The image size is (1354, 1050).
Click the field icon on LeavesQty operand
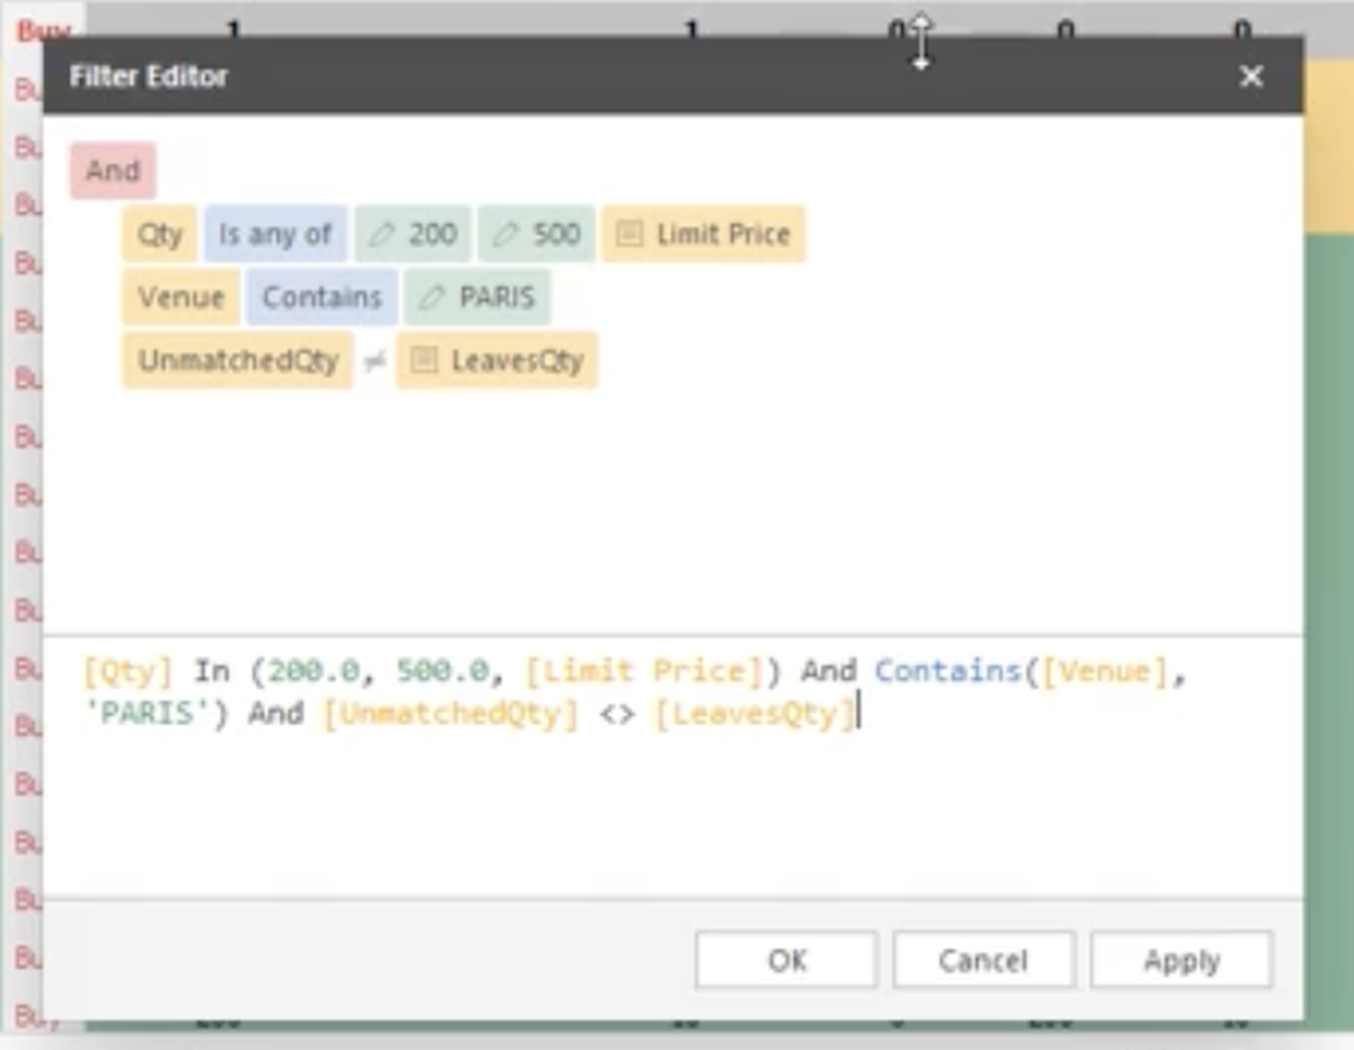coord(424,360)
